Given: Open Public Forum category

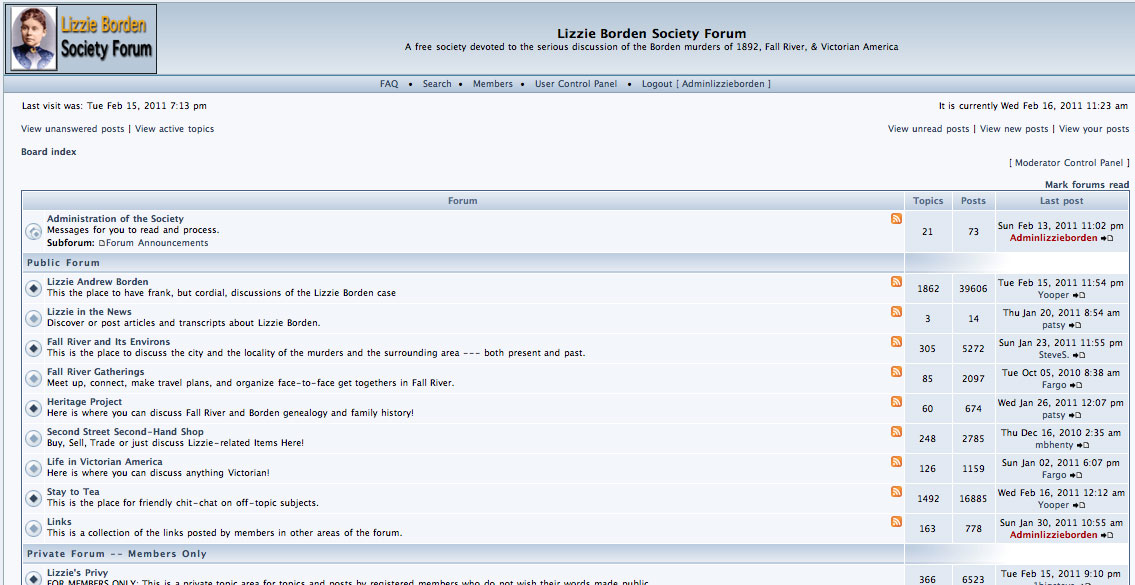Looking at the screenshot, I should 63,263.
